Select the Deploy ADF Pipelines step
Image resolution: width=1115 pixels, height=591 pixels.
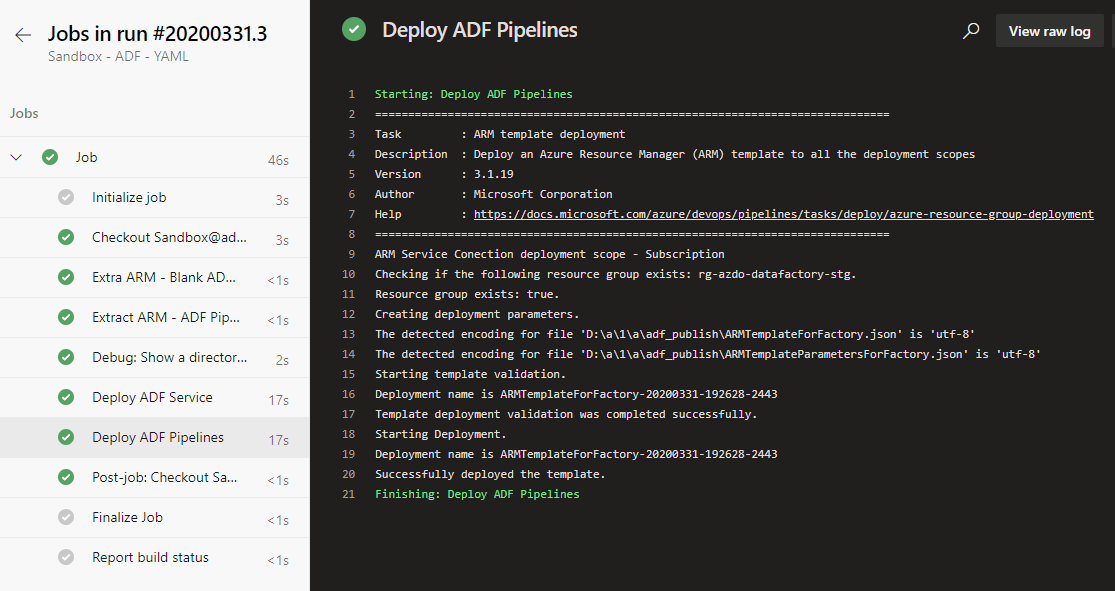(x=155, y=437)
